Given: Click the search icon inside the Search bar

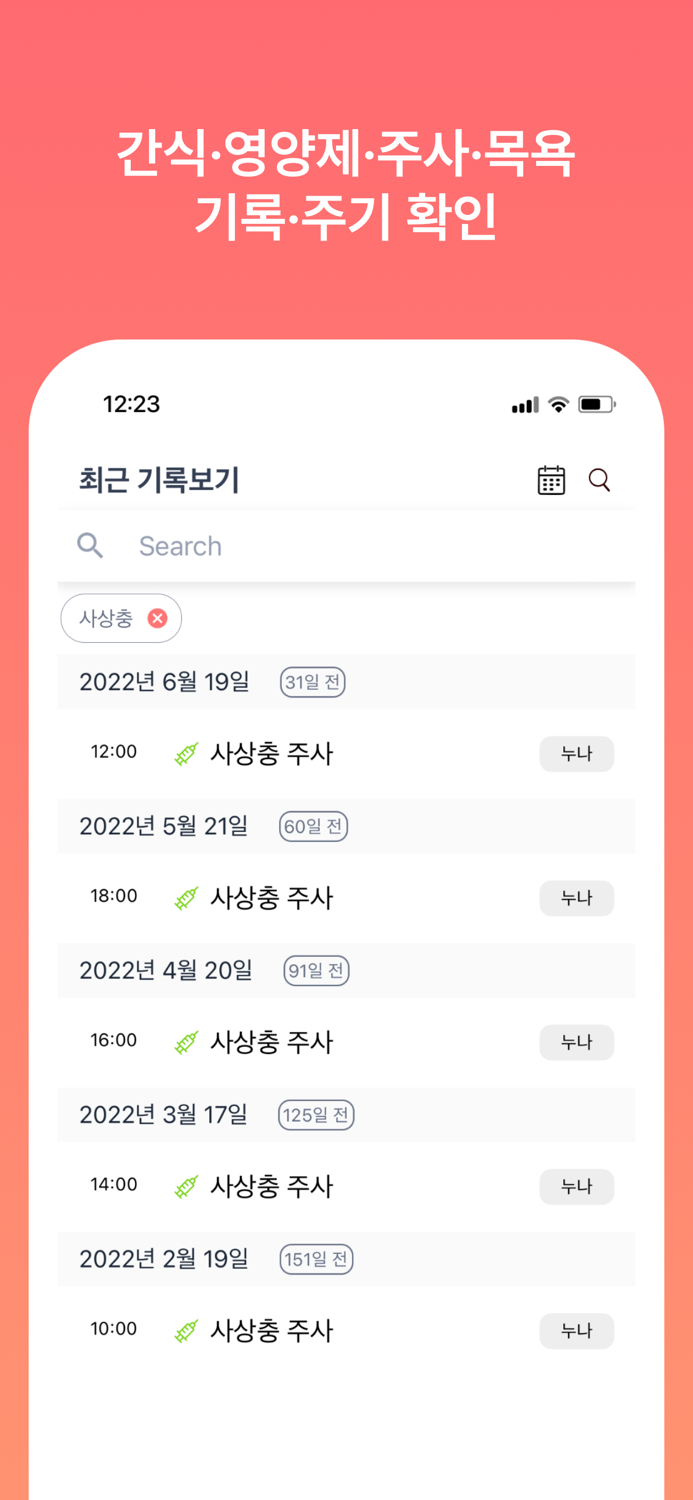Looking at the screenshot, I should 89,546.
